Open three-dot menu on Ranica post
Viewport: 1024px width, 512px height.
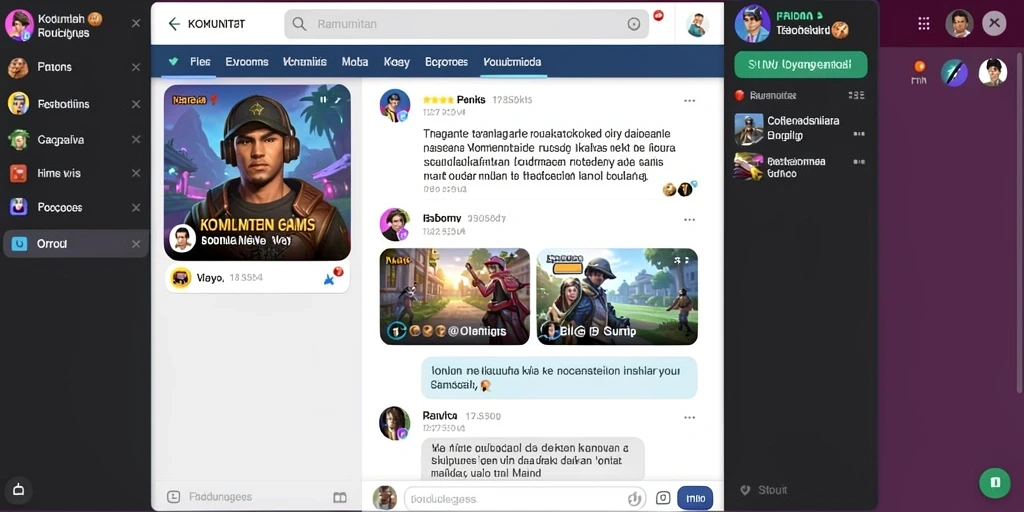click(x=689, y=417)
